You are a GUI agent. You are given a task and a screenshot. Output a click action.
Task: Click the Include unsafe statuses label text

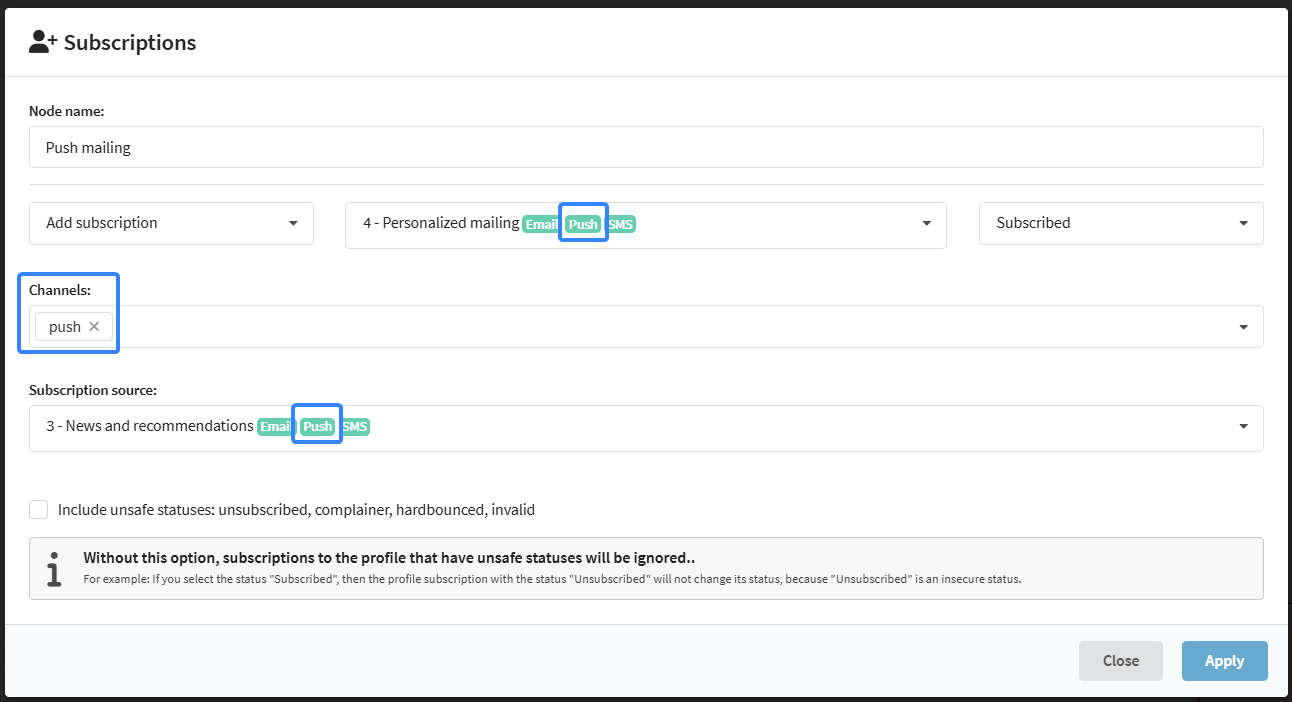(296, 510)
